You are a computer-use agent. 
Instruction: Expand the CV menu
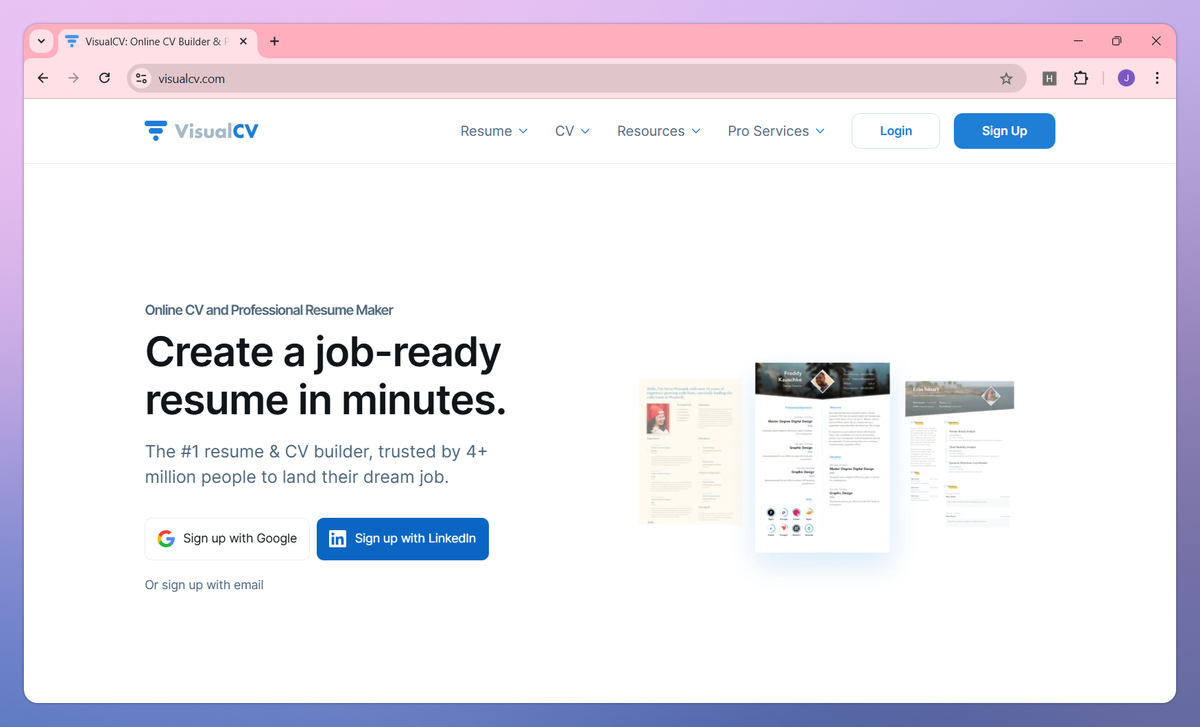pos(573,131)
